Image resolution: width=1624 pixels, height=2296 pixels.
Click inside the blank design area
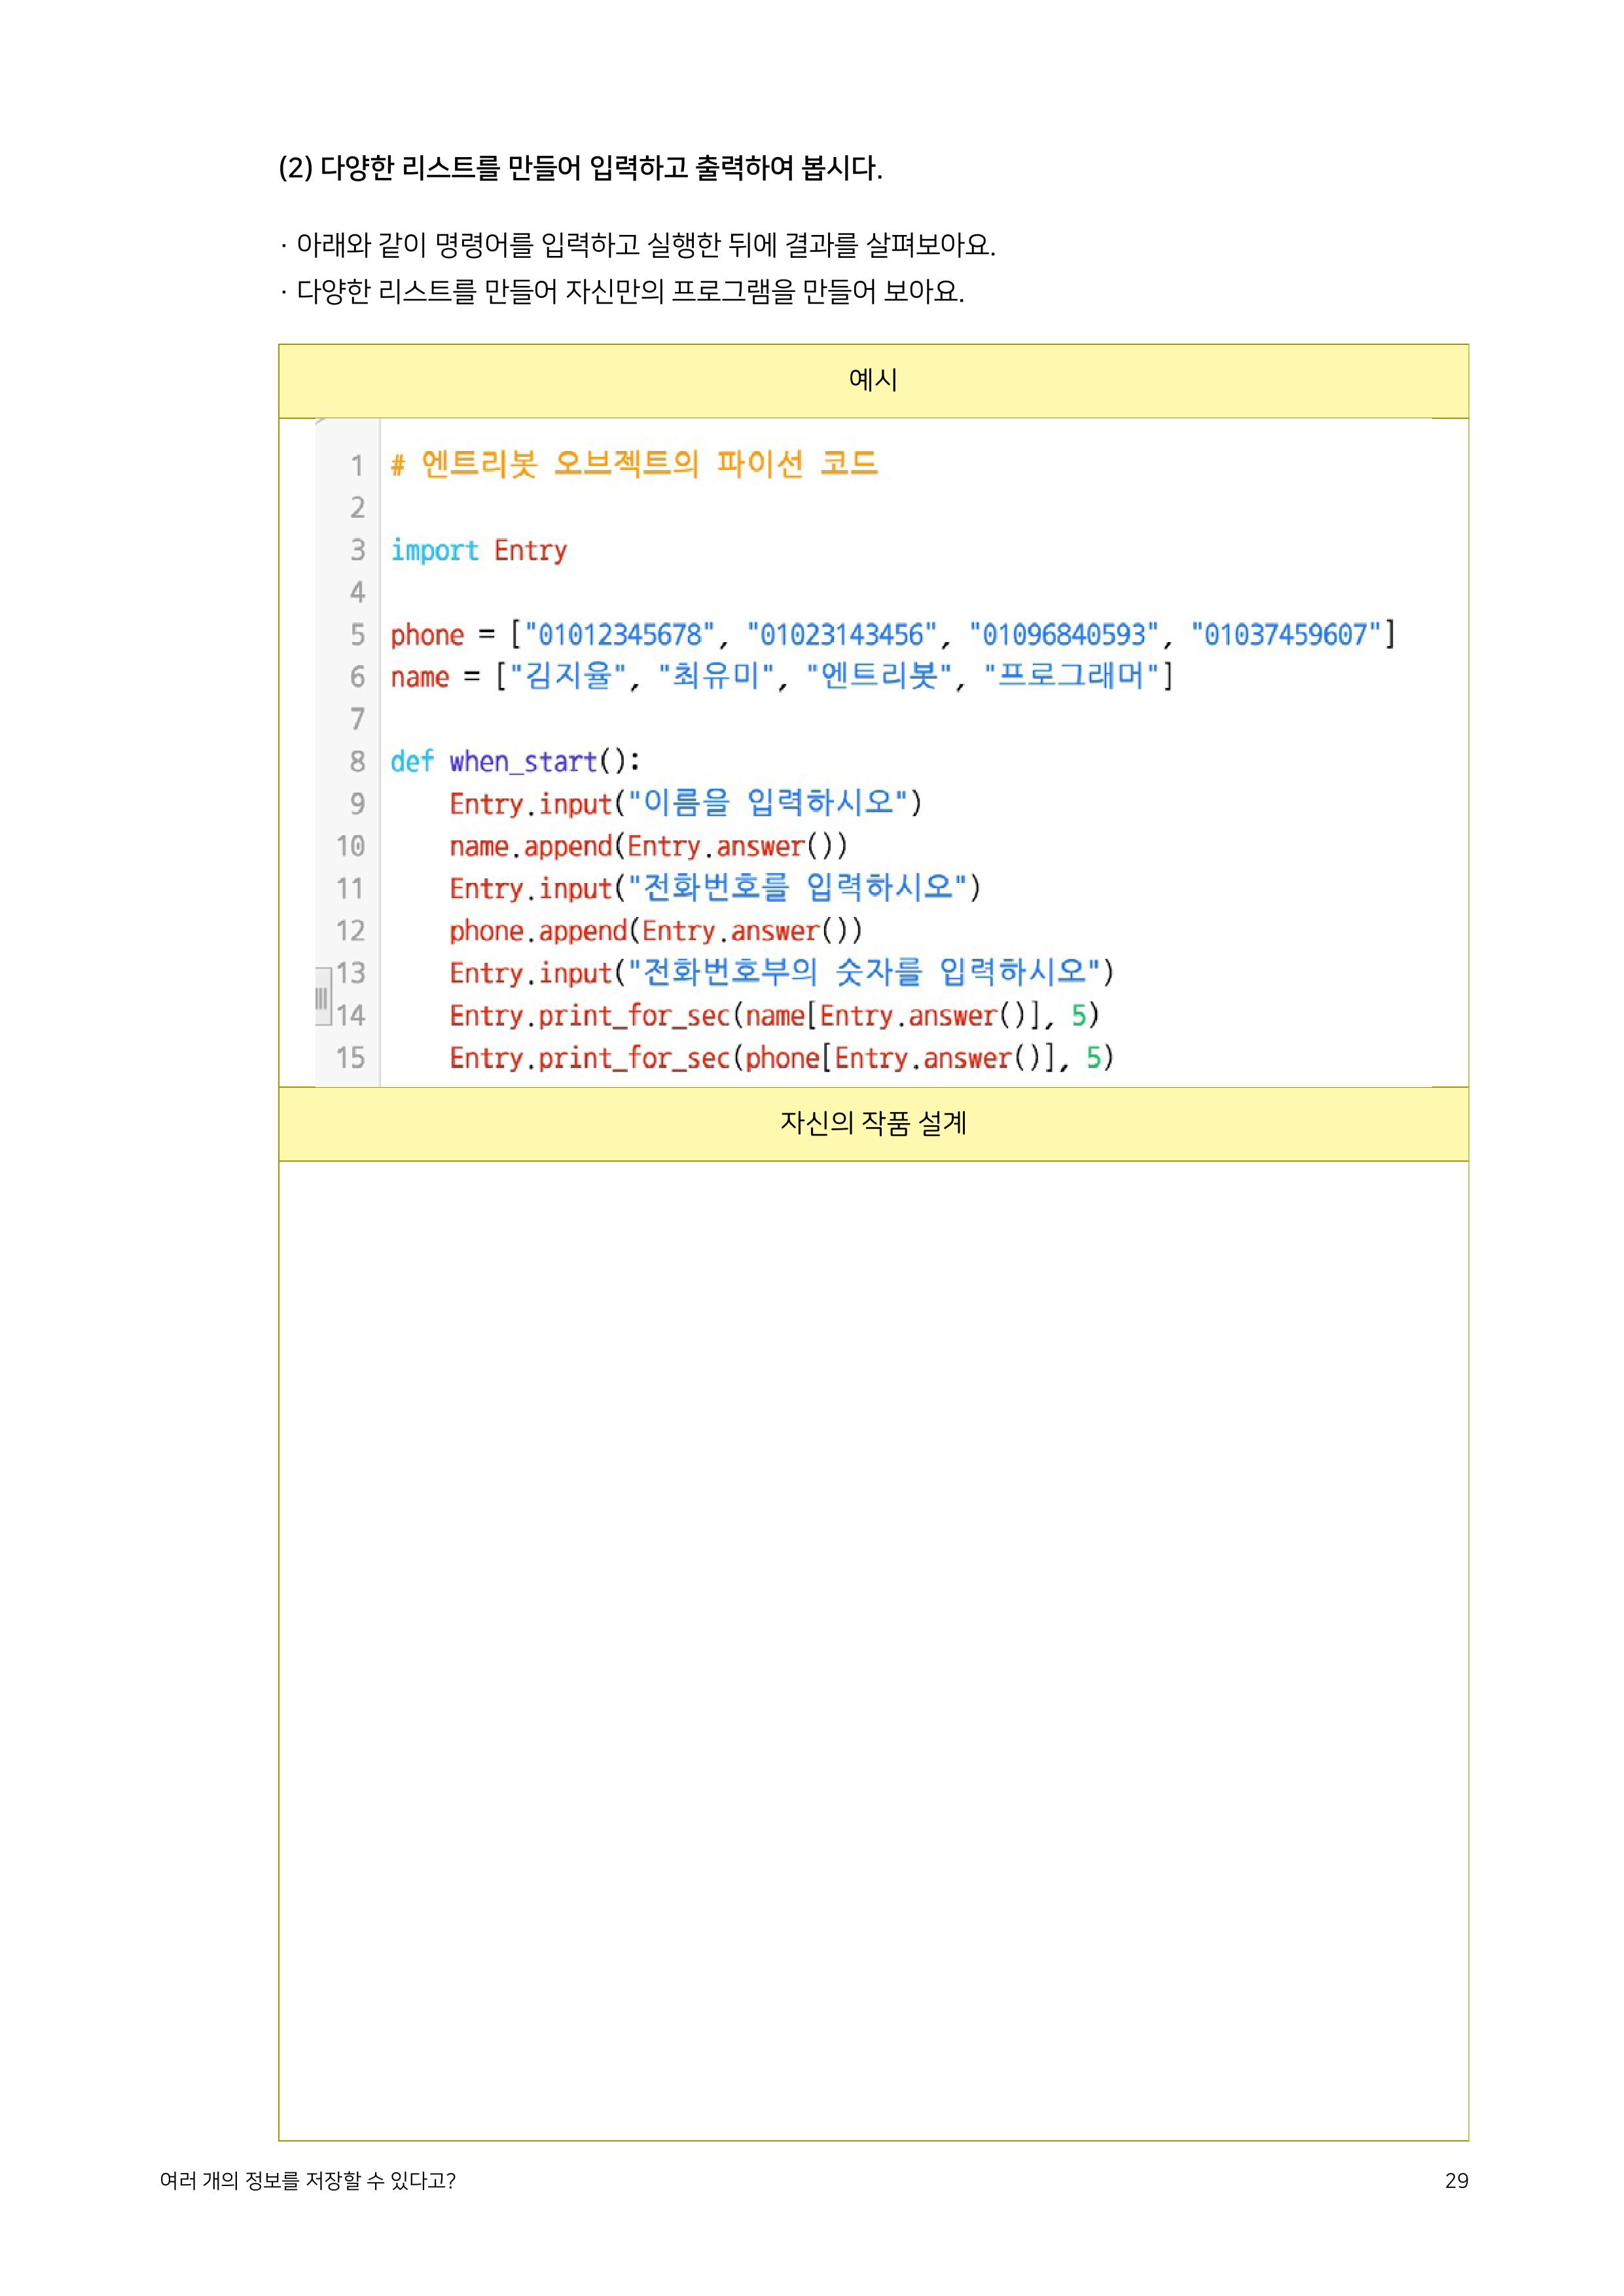[873, 1650]
